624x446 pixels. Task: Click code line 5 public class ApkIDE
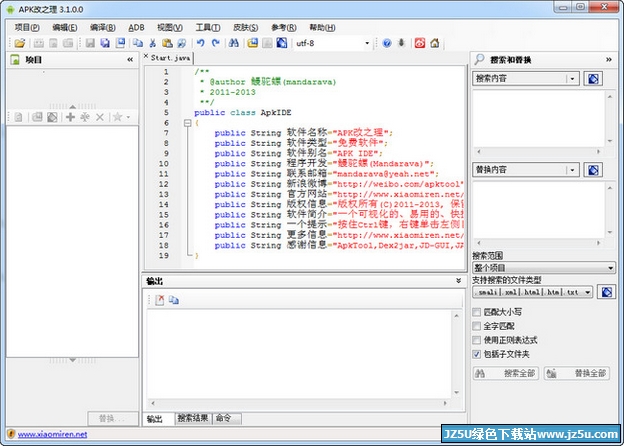(242, 113)
